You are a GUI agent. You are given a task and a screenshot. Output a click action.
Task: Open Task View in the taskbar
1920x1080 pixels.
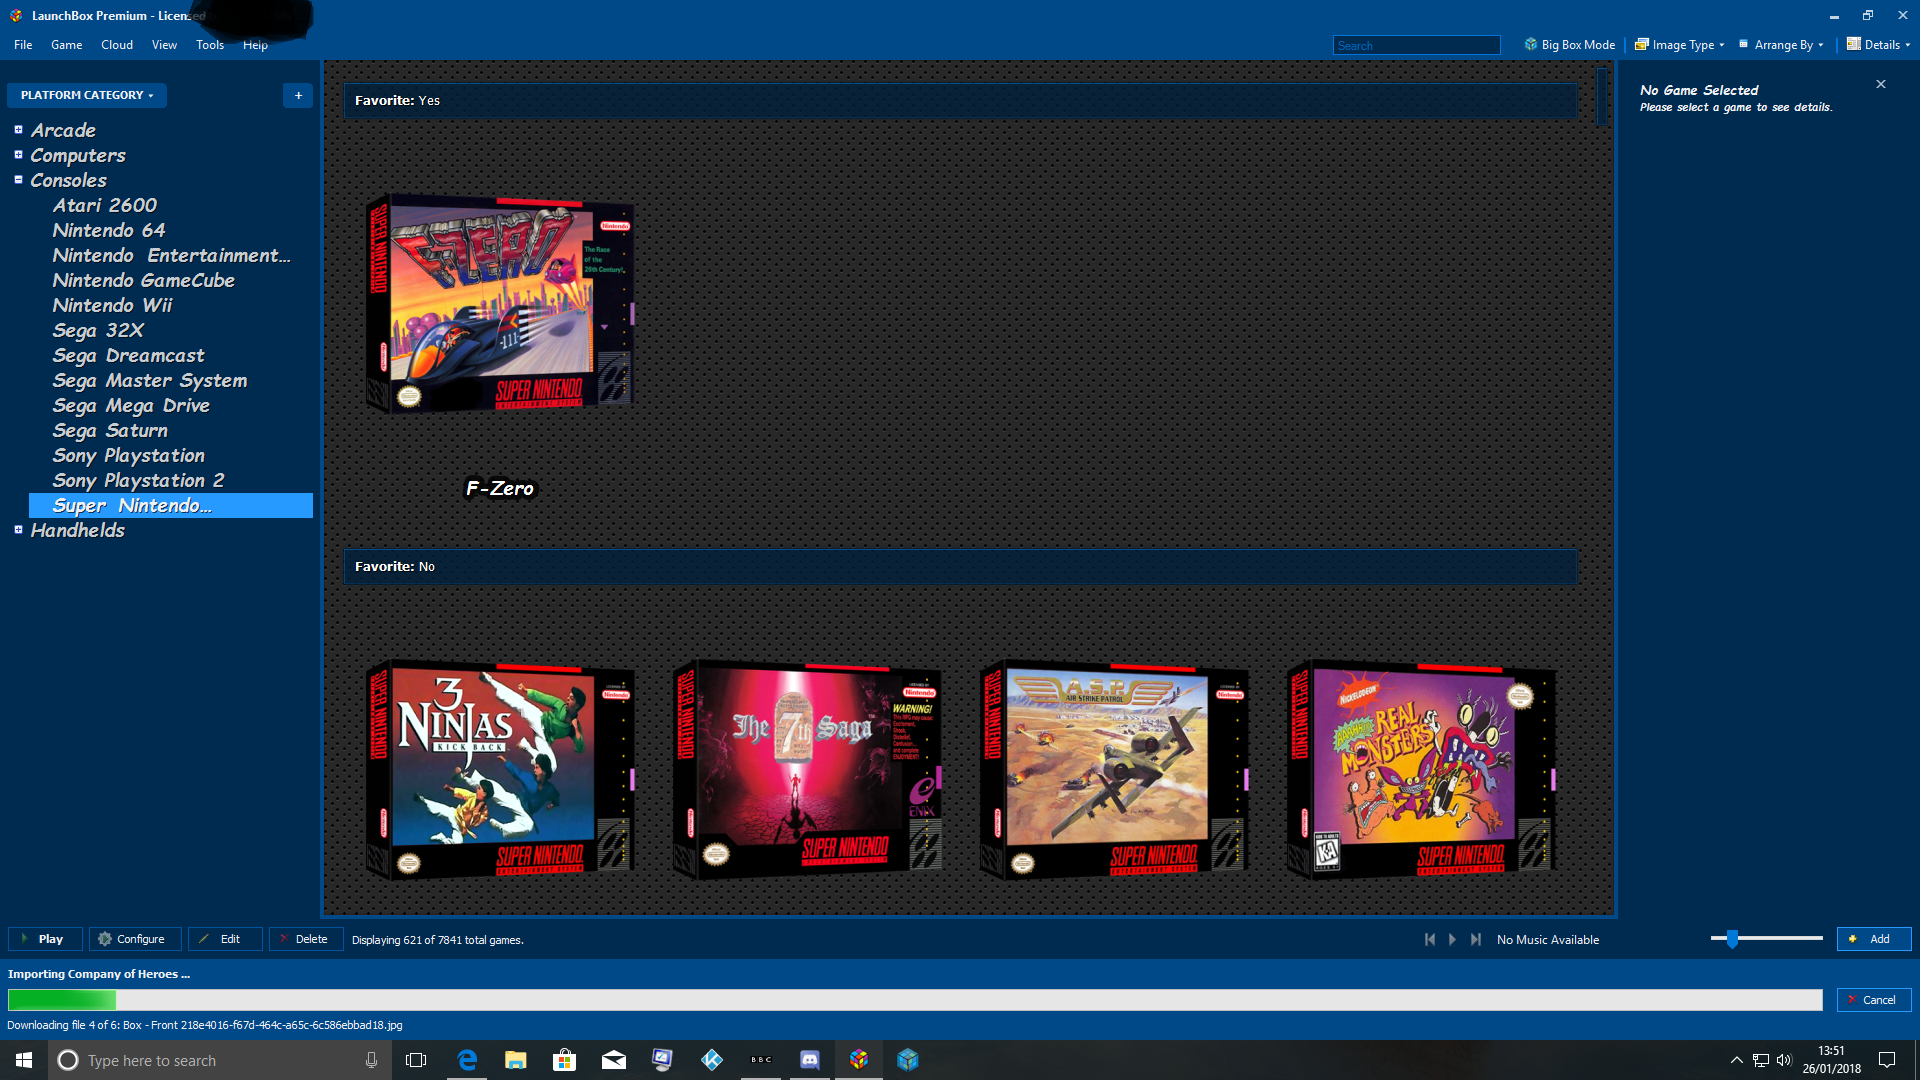coord(416,1060)
